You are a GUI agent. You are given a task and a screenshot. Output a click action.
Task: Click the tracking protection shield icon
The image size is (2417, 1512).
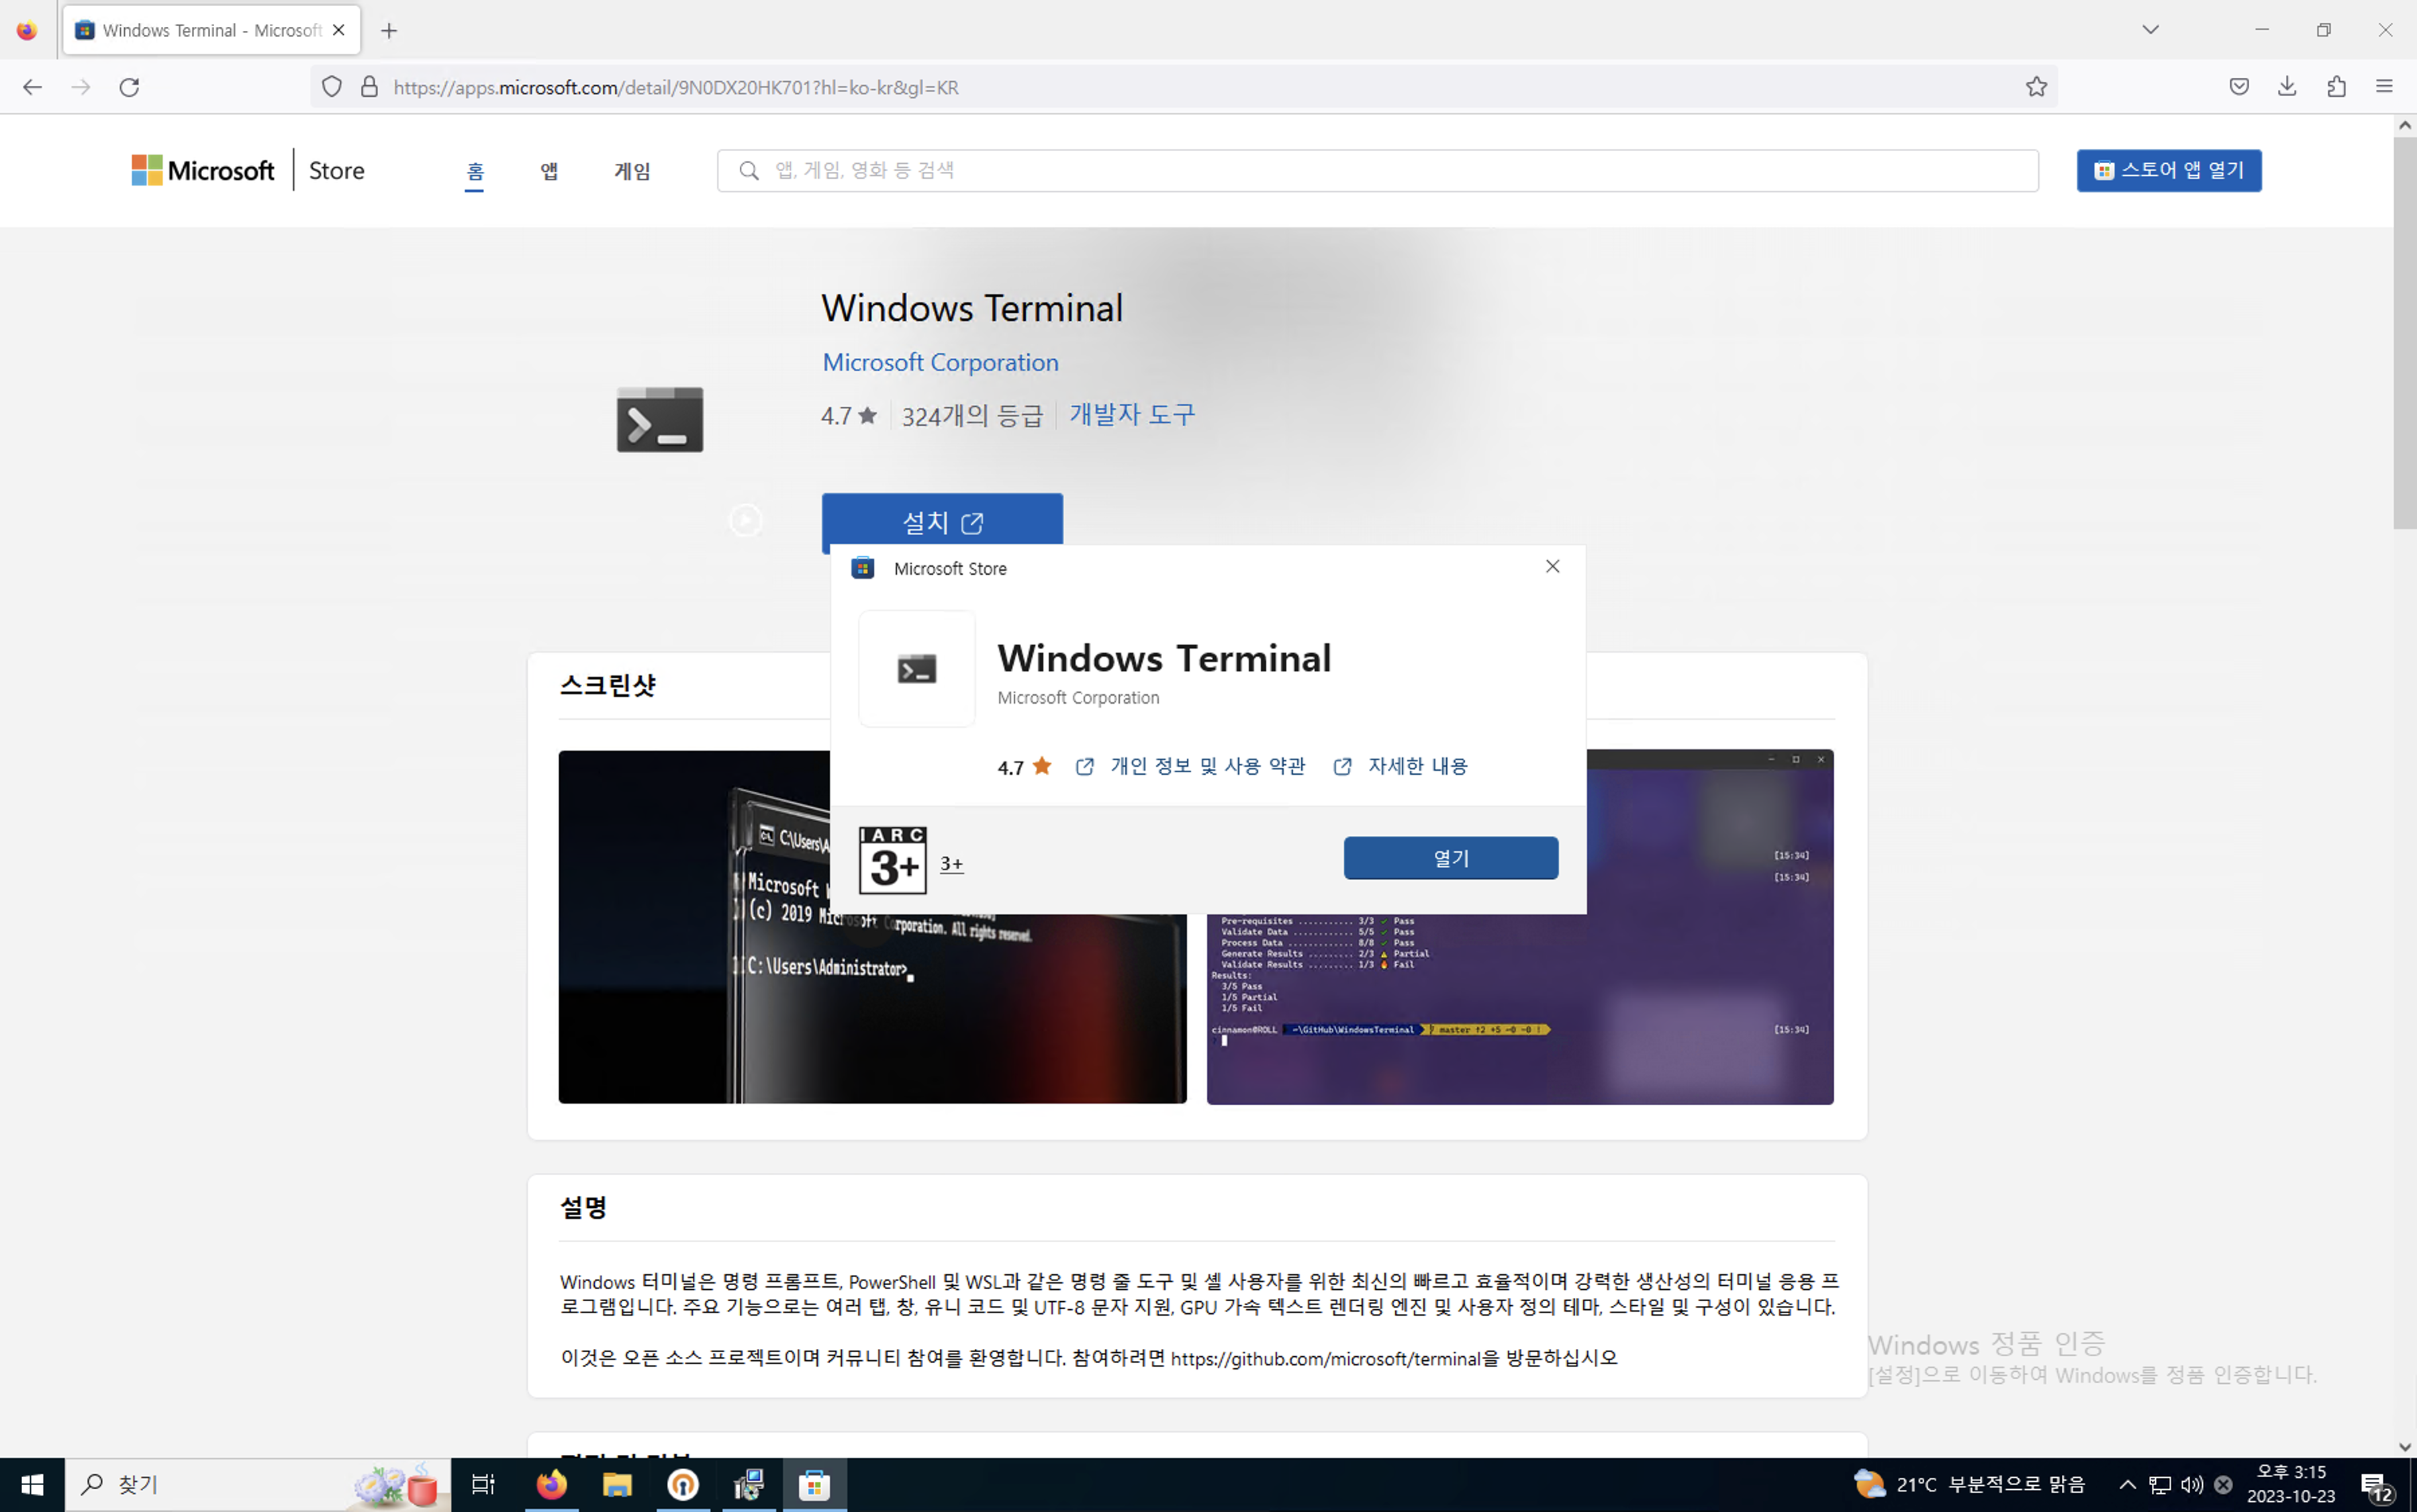(x=332, y=87)
